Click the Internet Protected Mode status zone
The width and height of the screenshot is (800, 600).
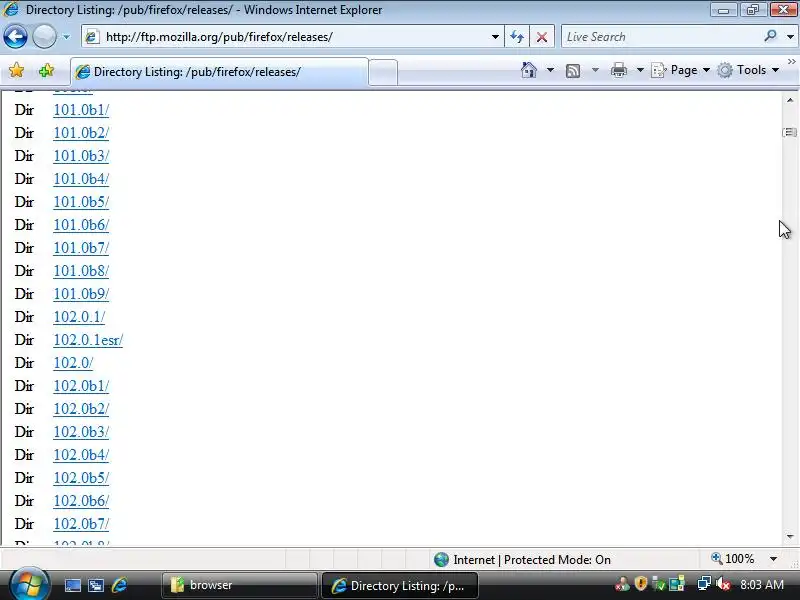tap(522, 560)
